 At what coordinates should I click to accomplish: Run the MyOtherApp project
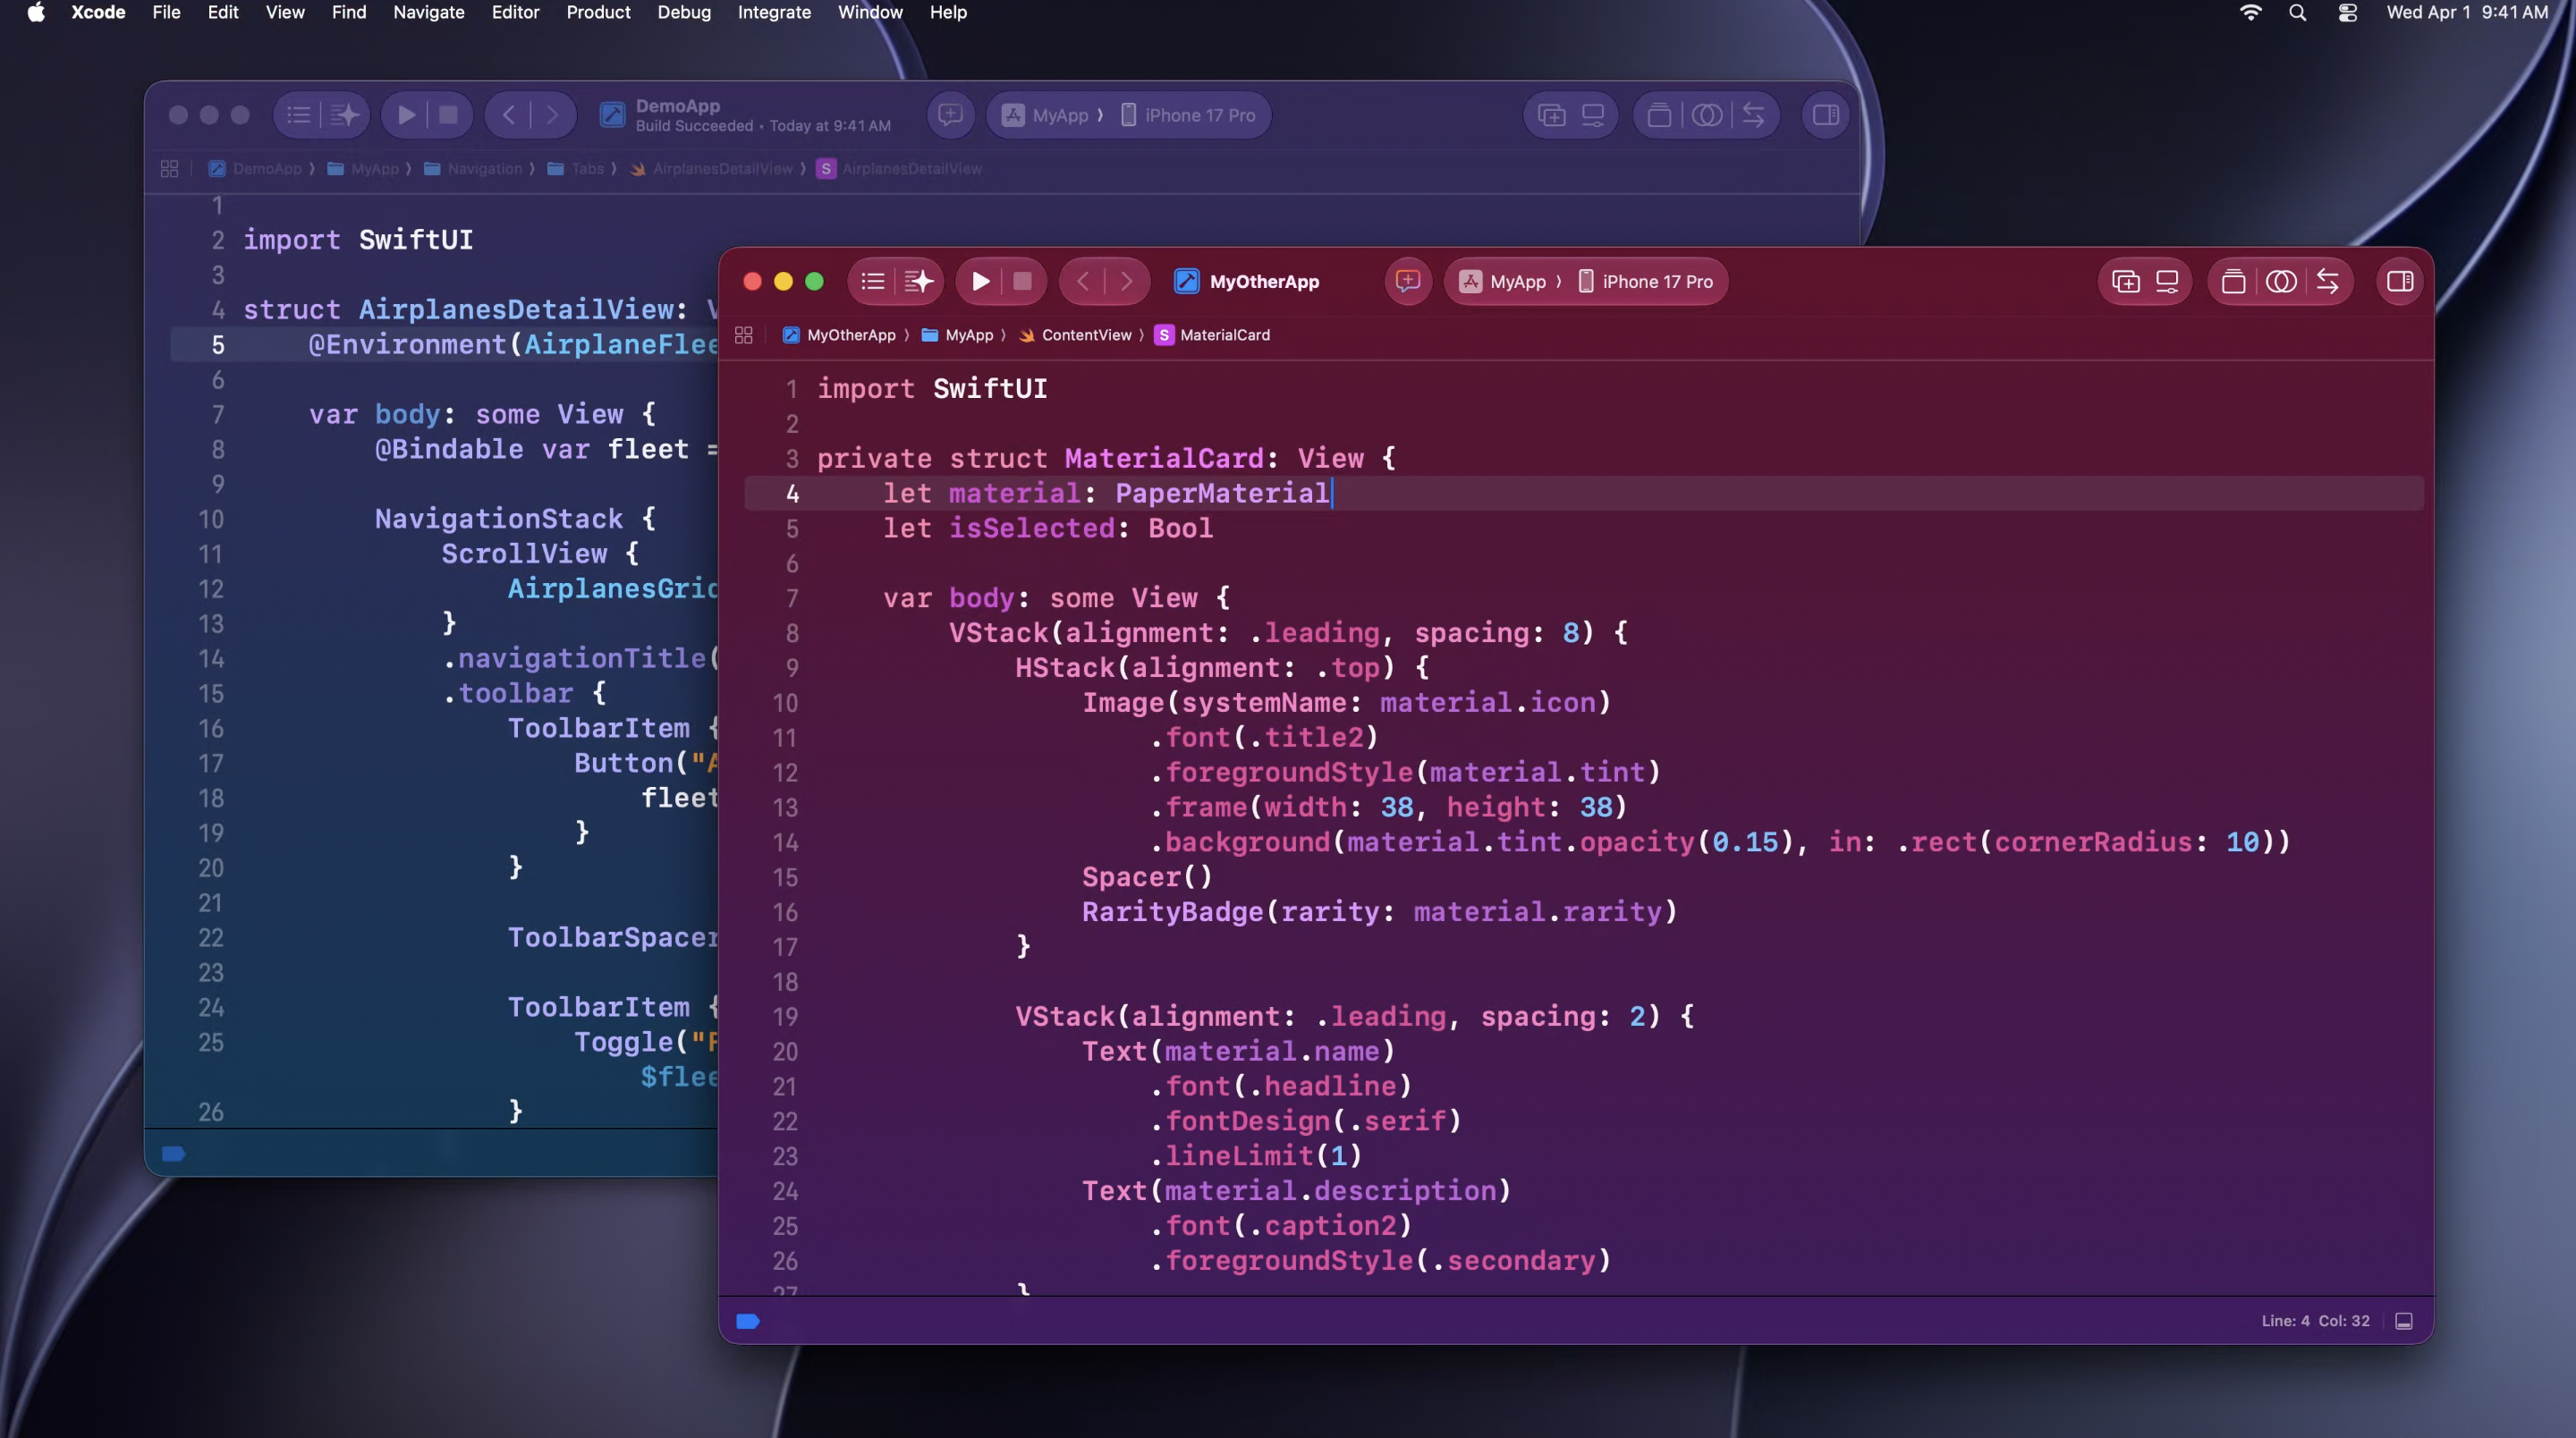tap(980, 282)
